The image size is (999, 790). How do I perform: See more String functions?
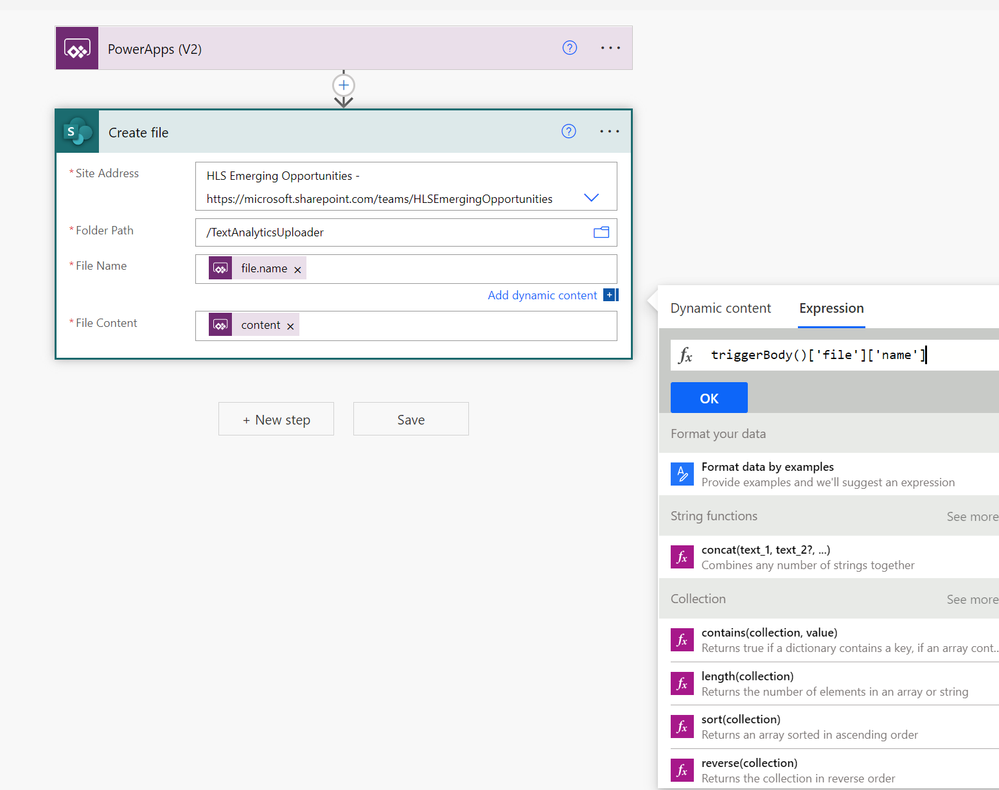972,516
